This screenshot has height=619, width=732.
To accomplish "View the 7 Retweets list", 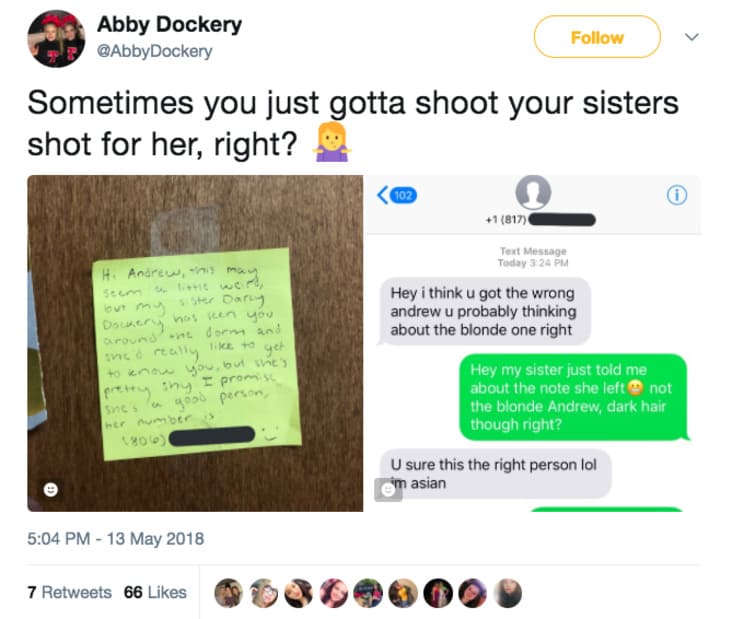I will pyautogui.click(x=70, y=592).
